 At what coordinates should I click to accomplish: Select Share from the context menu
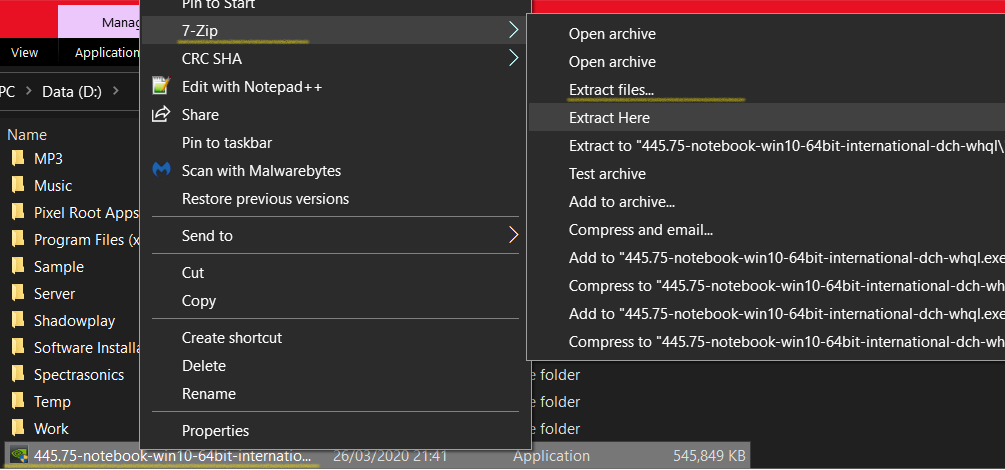[x=335, y=115]
